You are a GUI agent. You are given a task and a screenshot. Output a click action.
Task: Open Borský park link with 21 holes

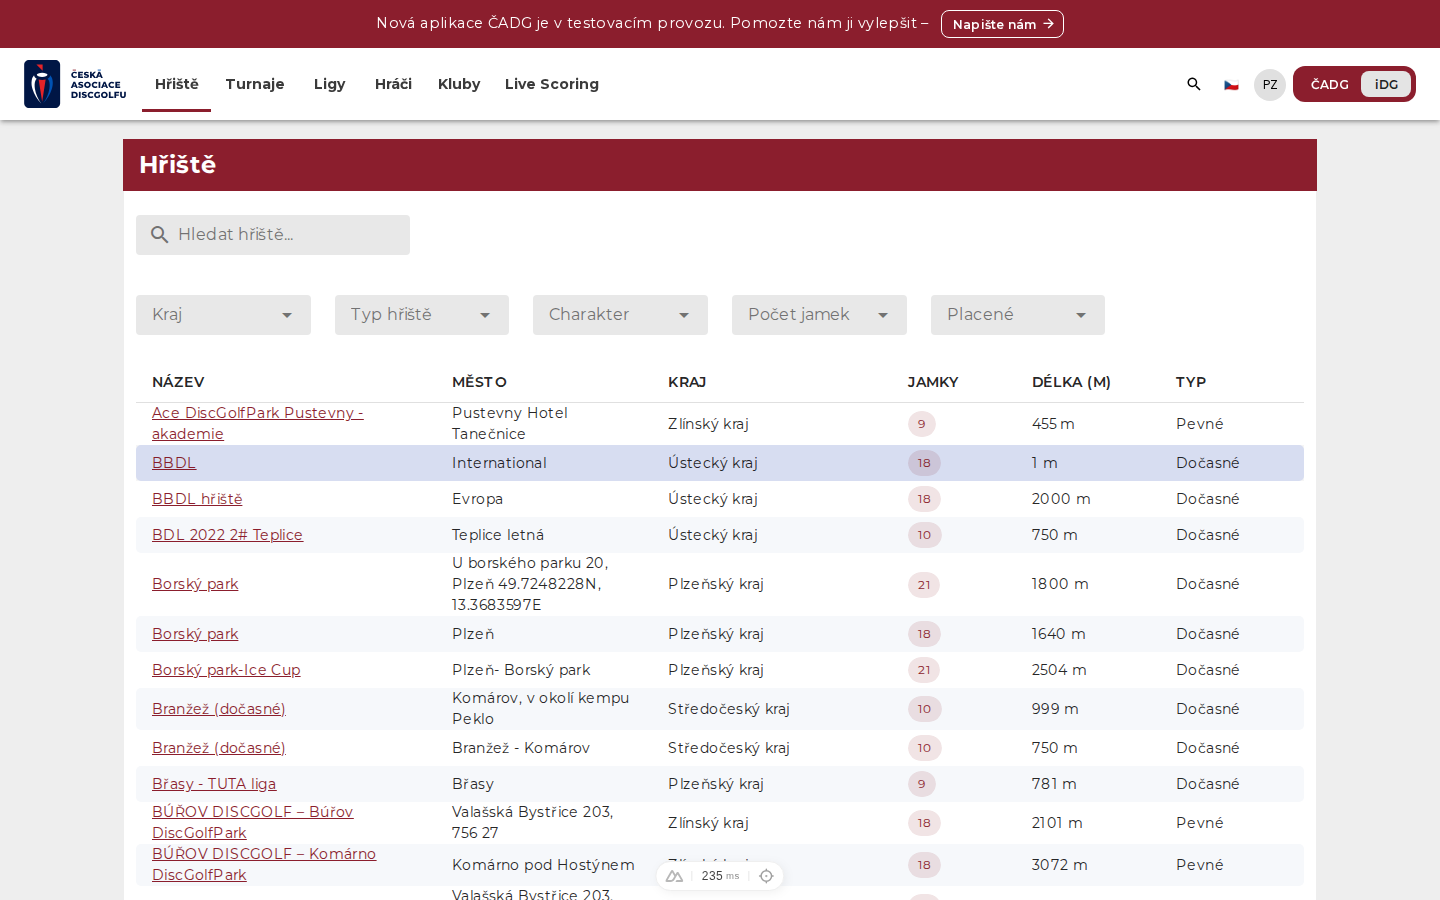[195, 584]
